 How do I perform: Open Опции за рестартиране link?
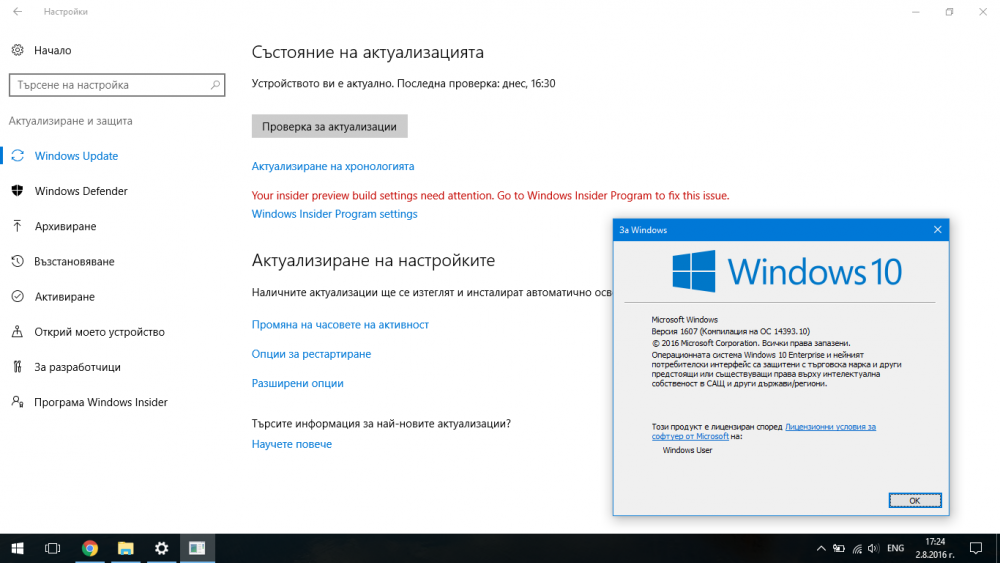pos(311,353)
